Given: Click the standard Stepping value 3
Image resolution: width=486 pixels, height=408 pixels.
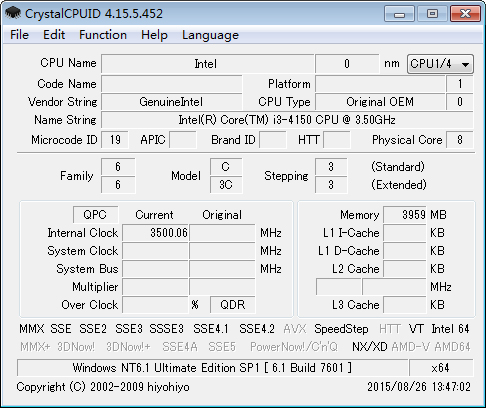Looking at the screenshot, I should point(331,167).
